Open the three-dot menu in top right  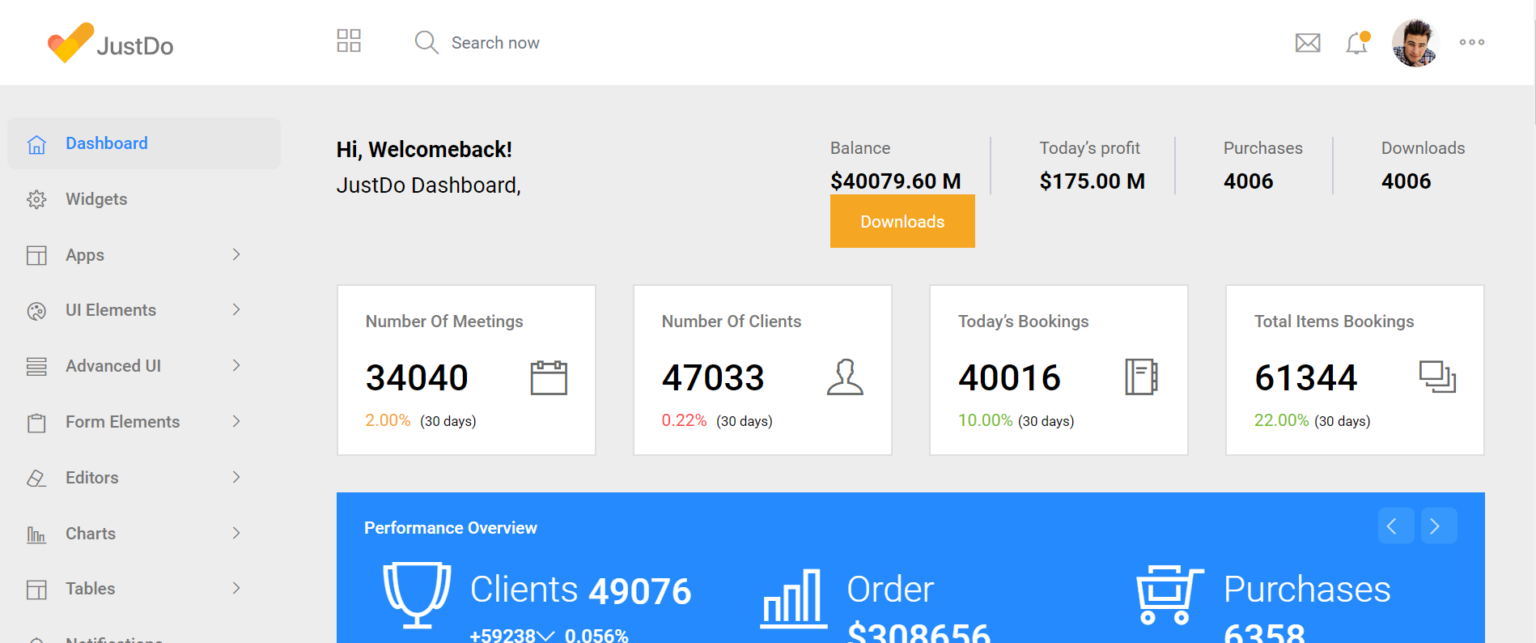click(x=1471, y=42)
